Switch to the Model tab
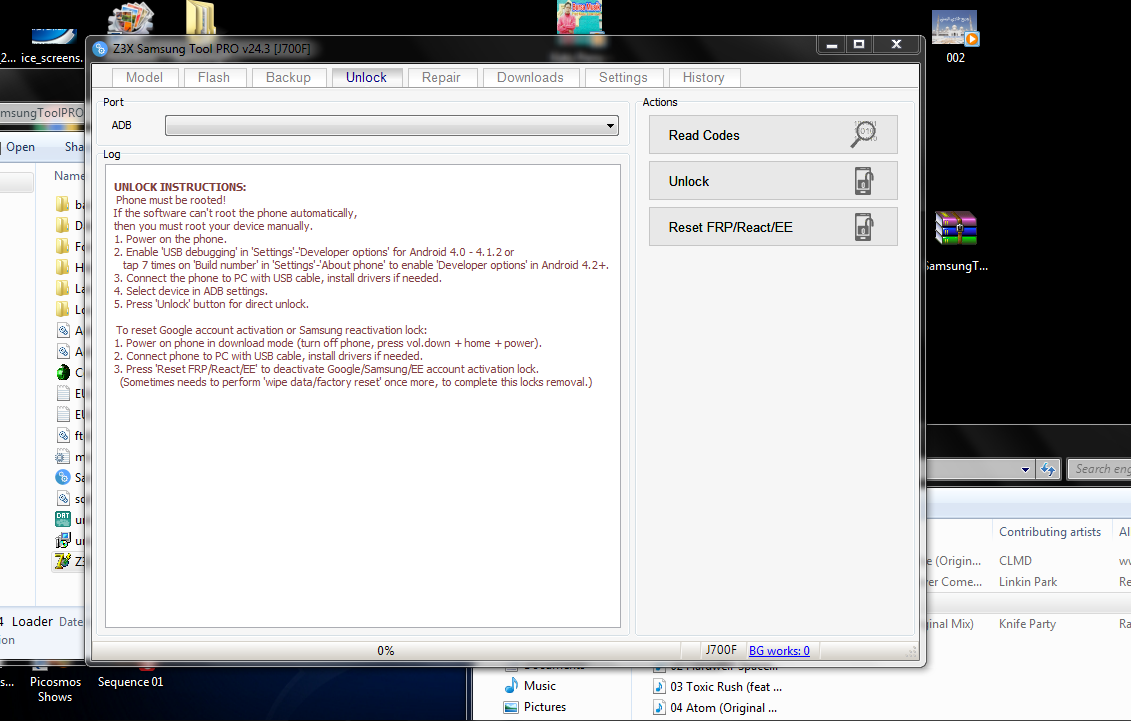This screenshot has width=1131, height=721. point(145,77)
